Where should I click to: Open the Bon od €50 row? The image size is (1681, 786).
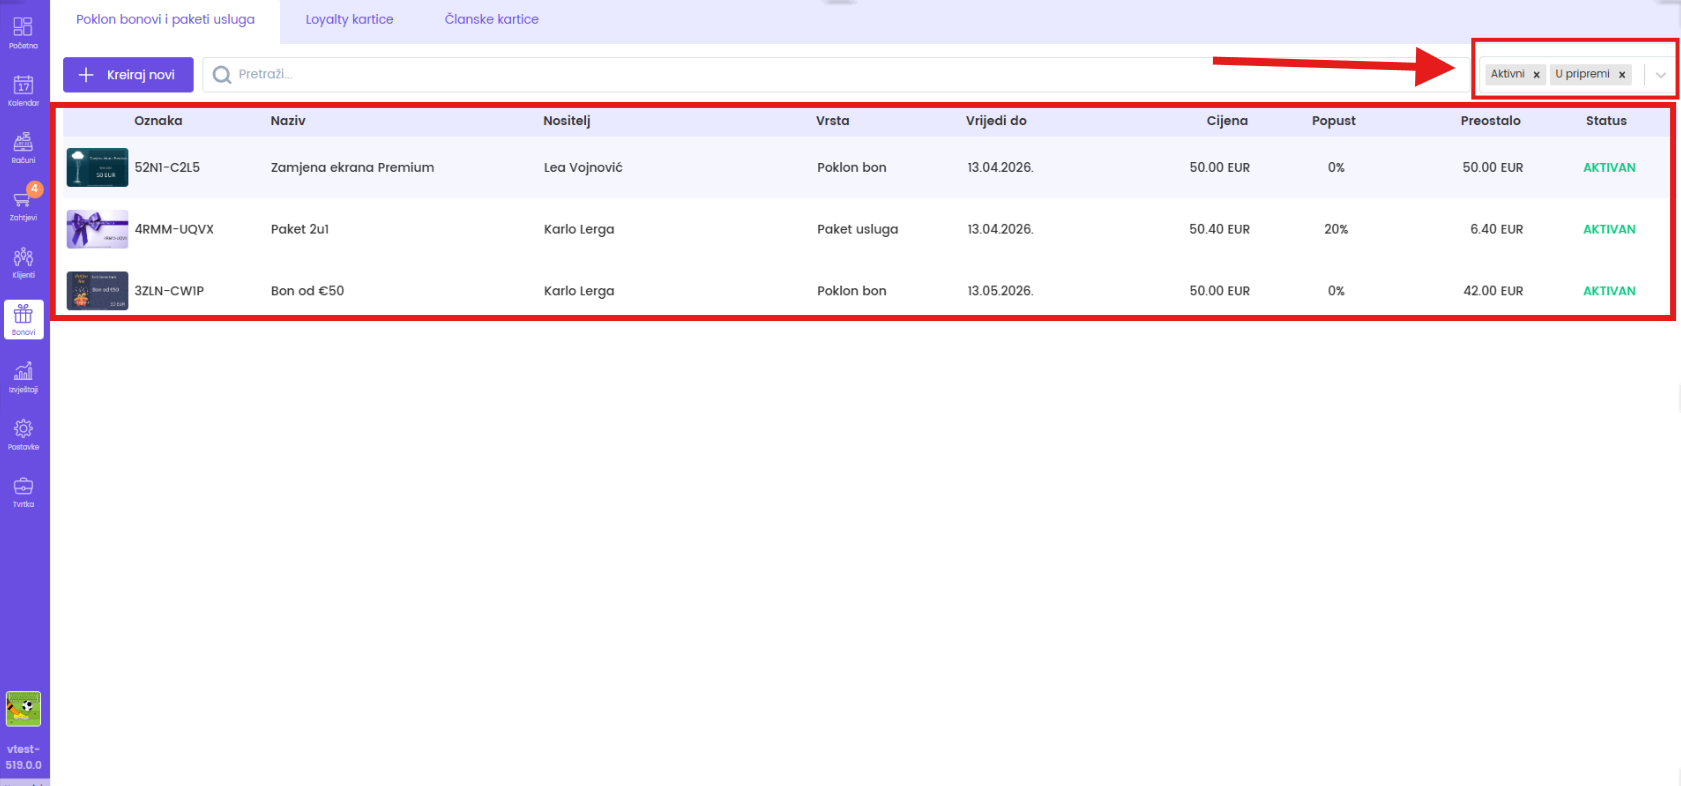click(x=307, y=291)
